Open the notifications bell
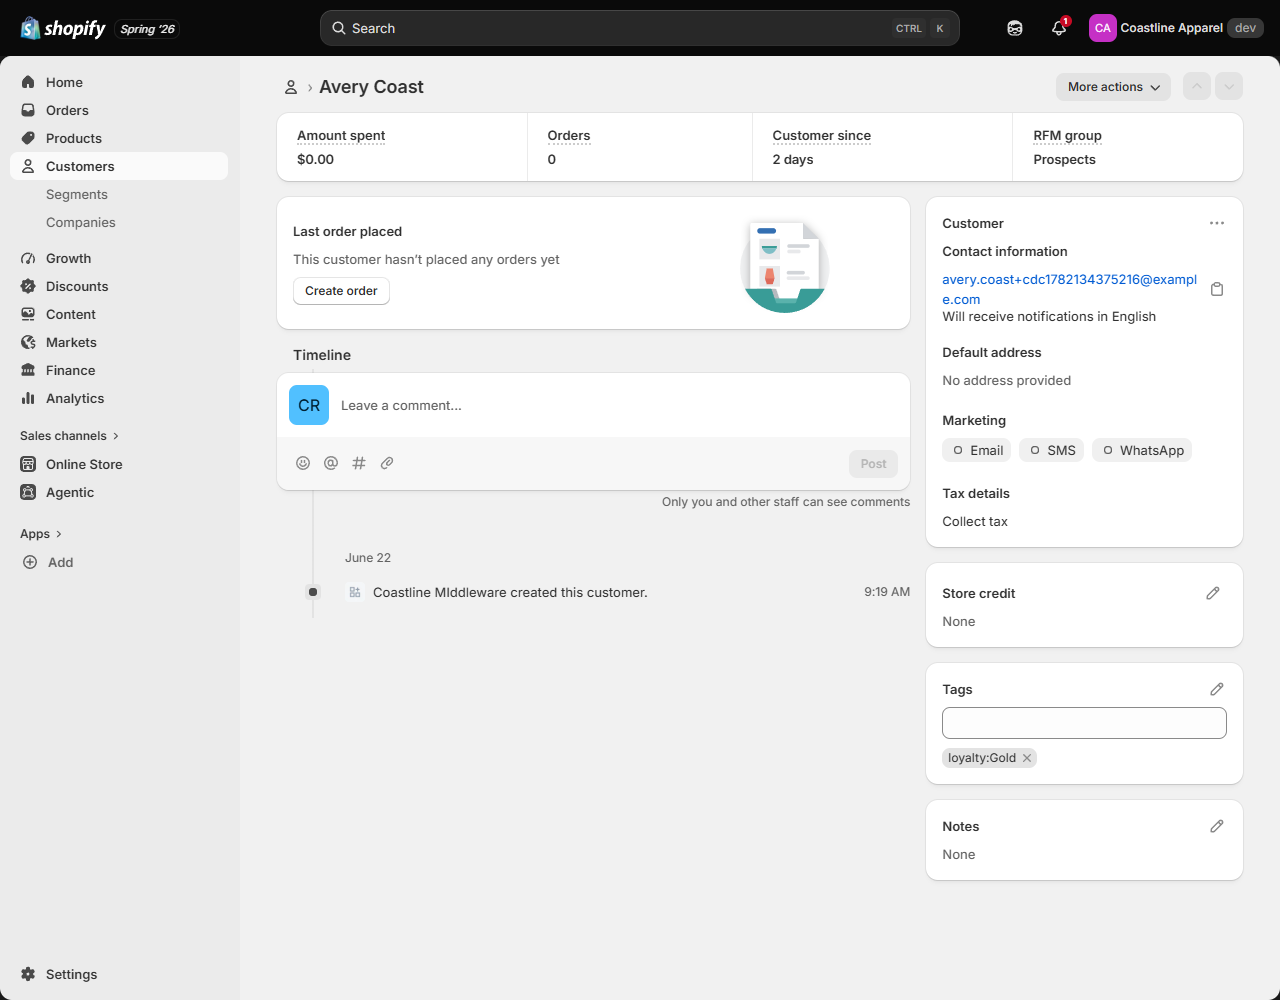1280x1000 pixels. click(x=1059, y=28)
